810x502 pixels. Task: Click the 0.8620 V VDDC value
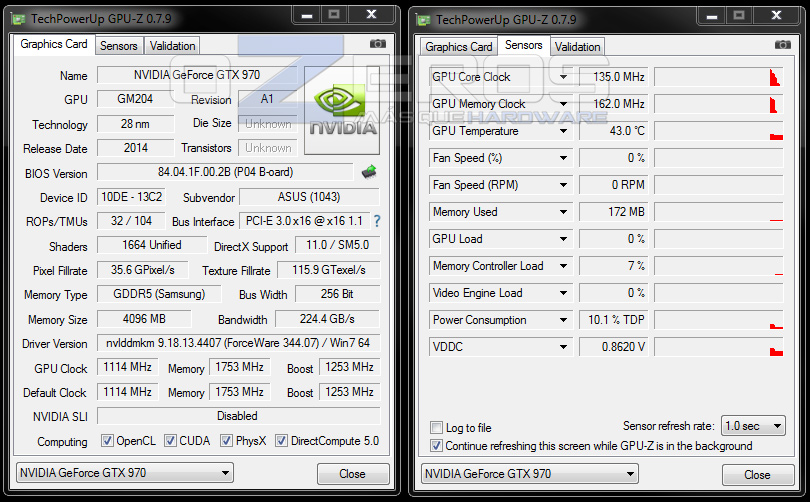click(614, 347)
